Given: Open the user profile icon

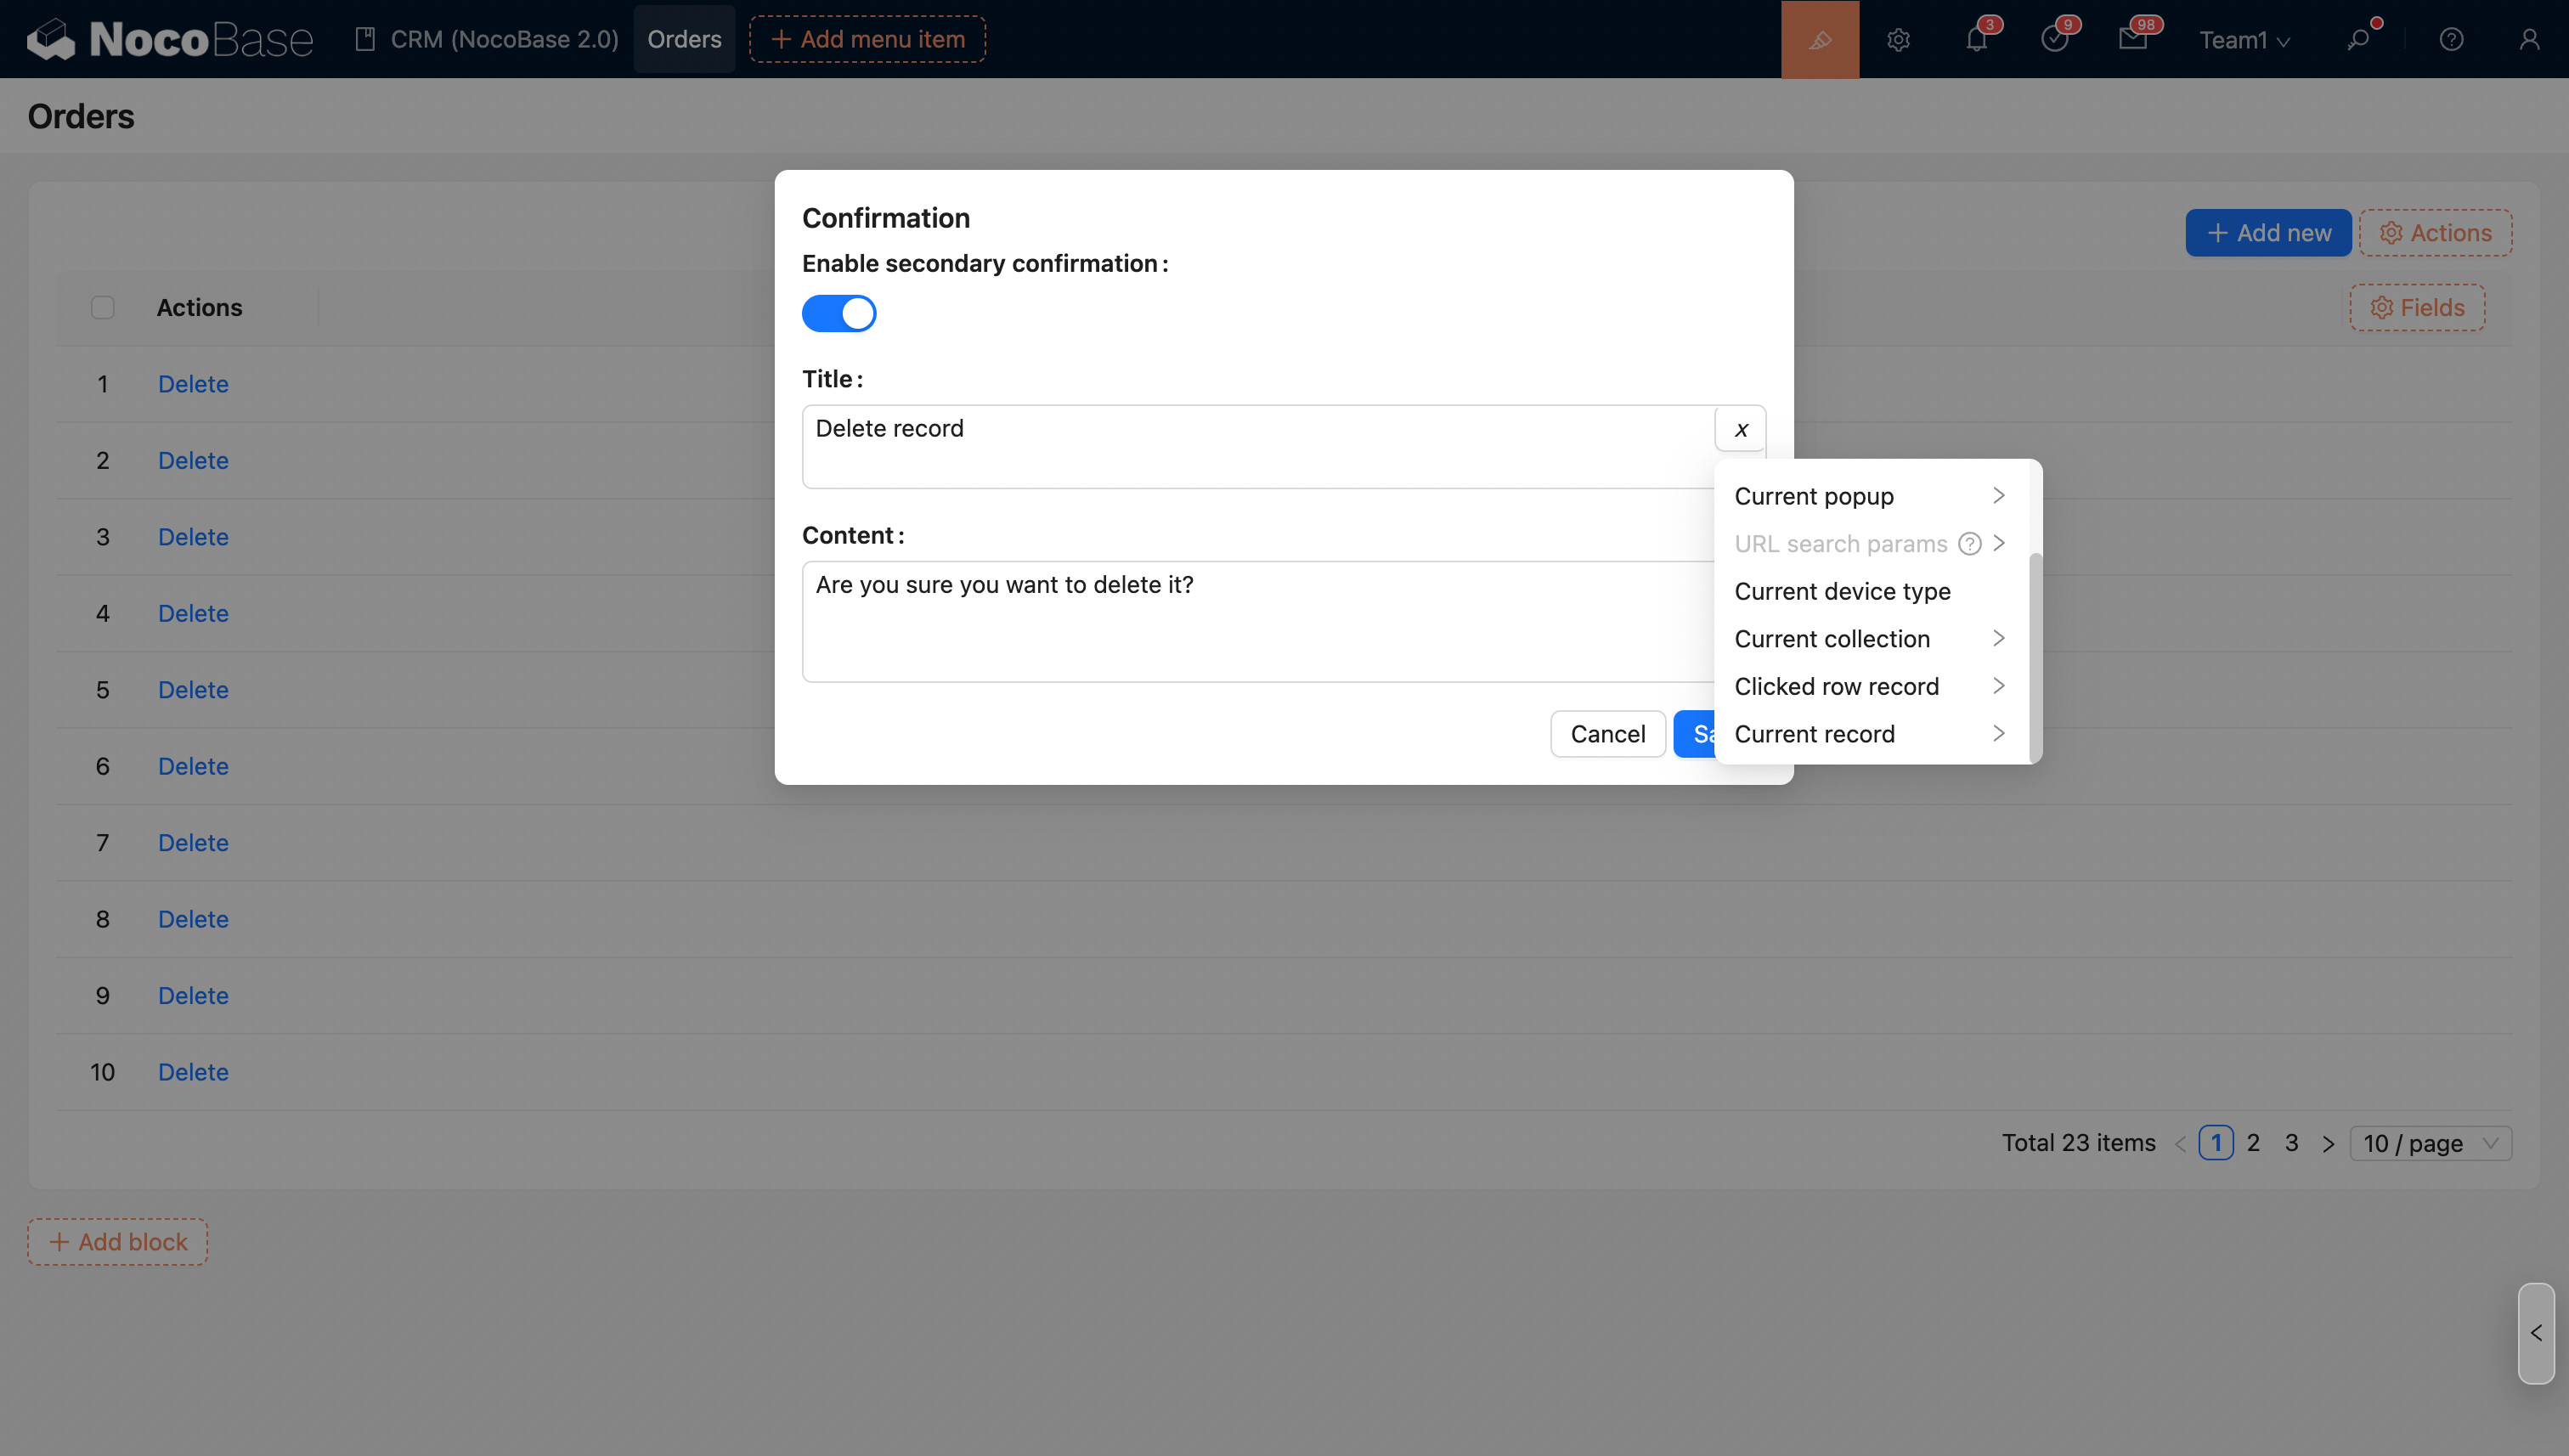Looking at the screenshot, I should pyautogui.click(x=2529, y=39).
